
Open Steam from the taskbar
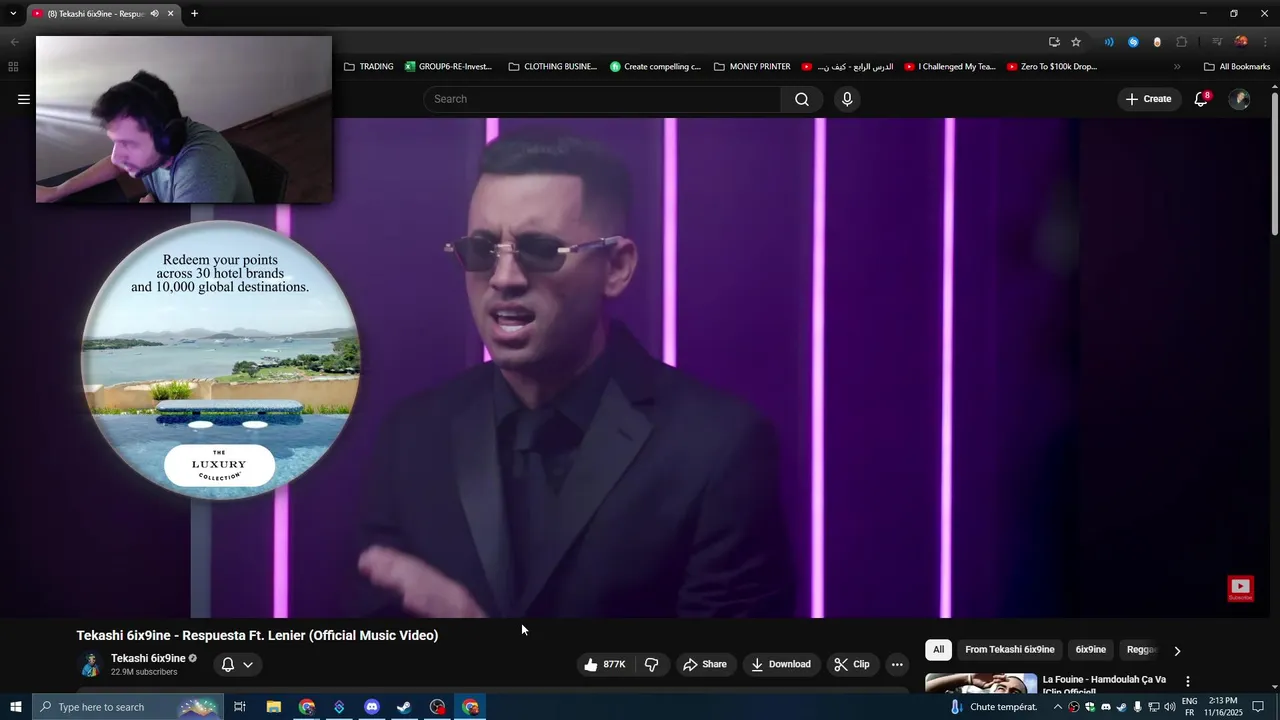point(404,707)
